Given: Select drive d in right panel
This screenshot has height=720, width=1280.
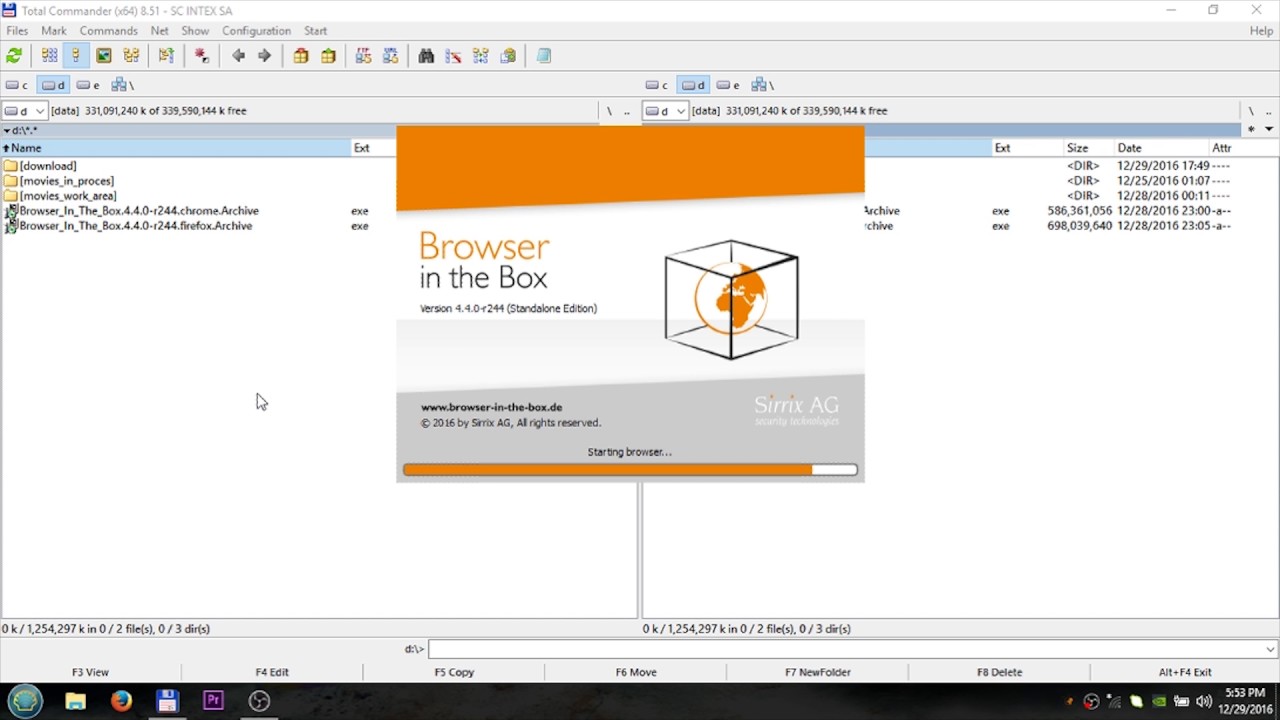Looking at the screenshot, I should tap(693, 85).
